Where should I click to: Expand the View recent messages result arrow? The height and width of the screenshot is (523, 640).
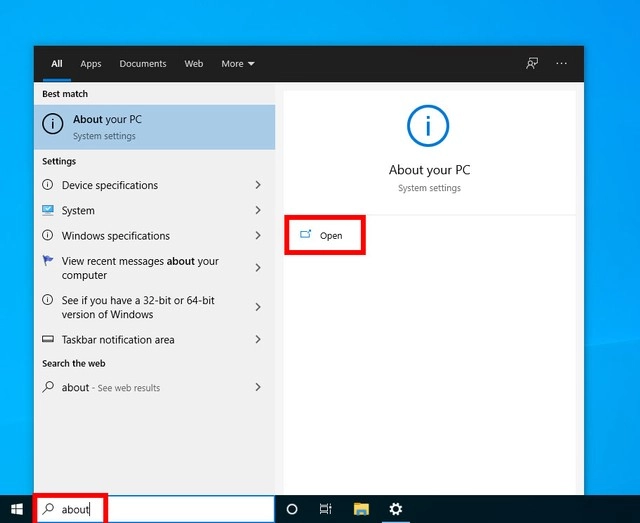click(x=258, y=268)
